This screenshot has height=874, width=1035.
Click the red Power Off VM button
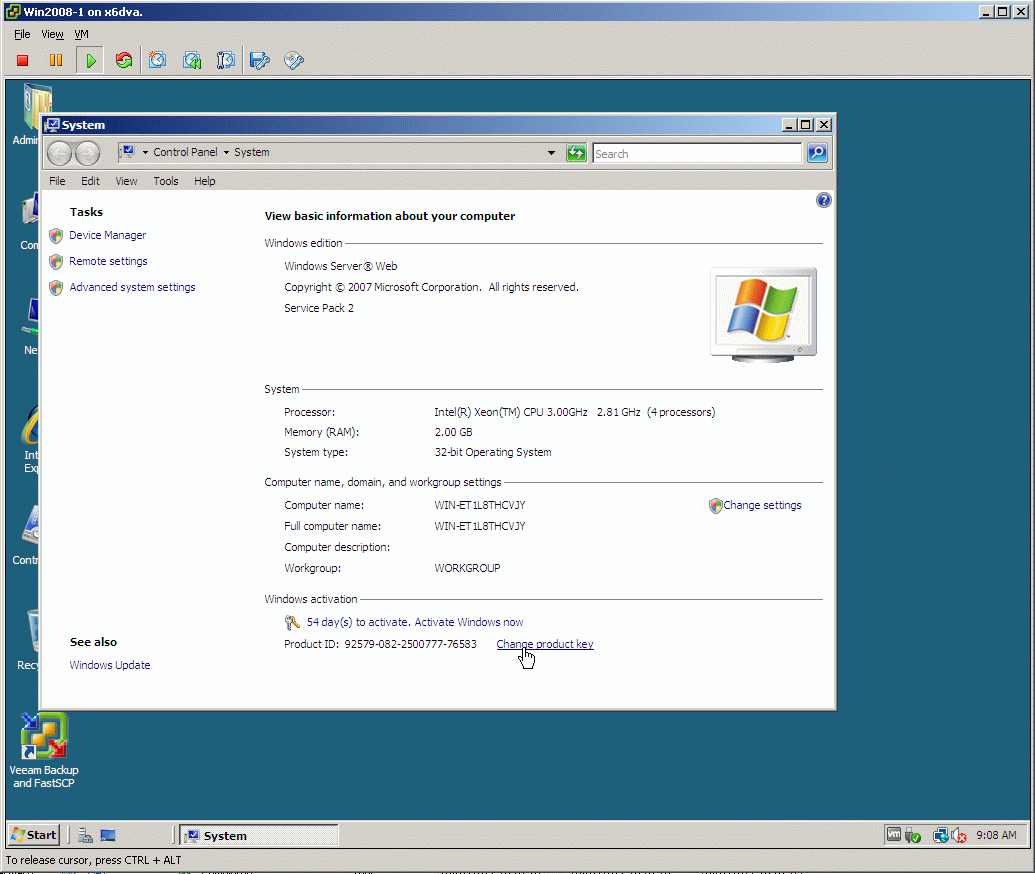click(x=22, y=61)
